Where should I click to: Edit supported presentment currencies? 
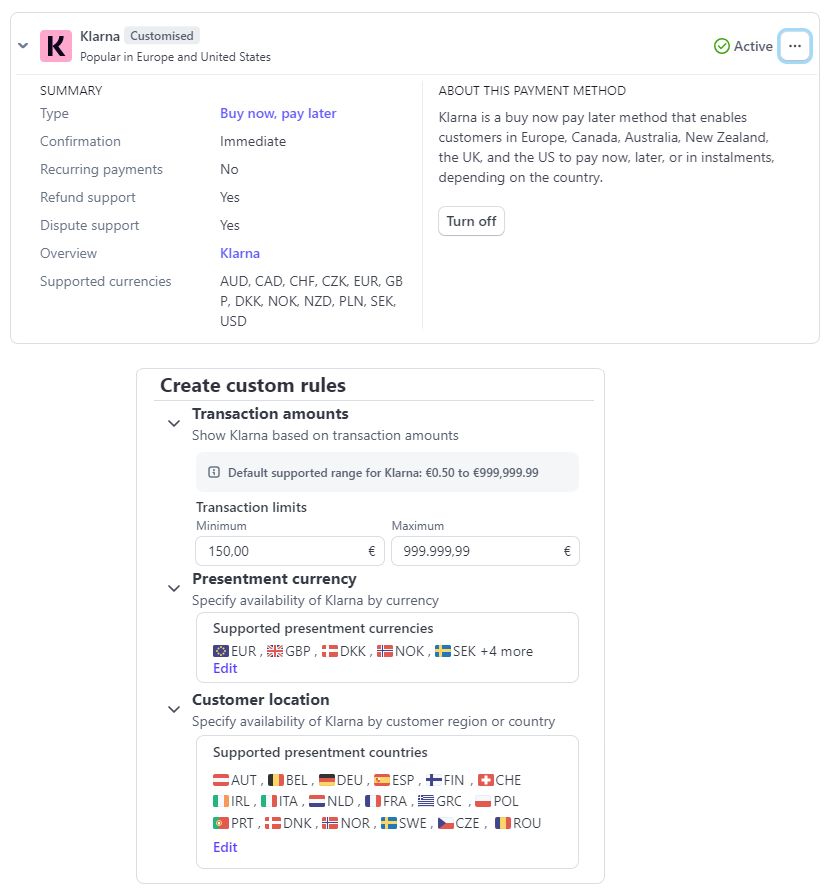coord(225,668)
